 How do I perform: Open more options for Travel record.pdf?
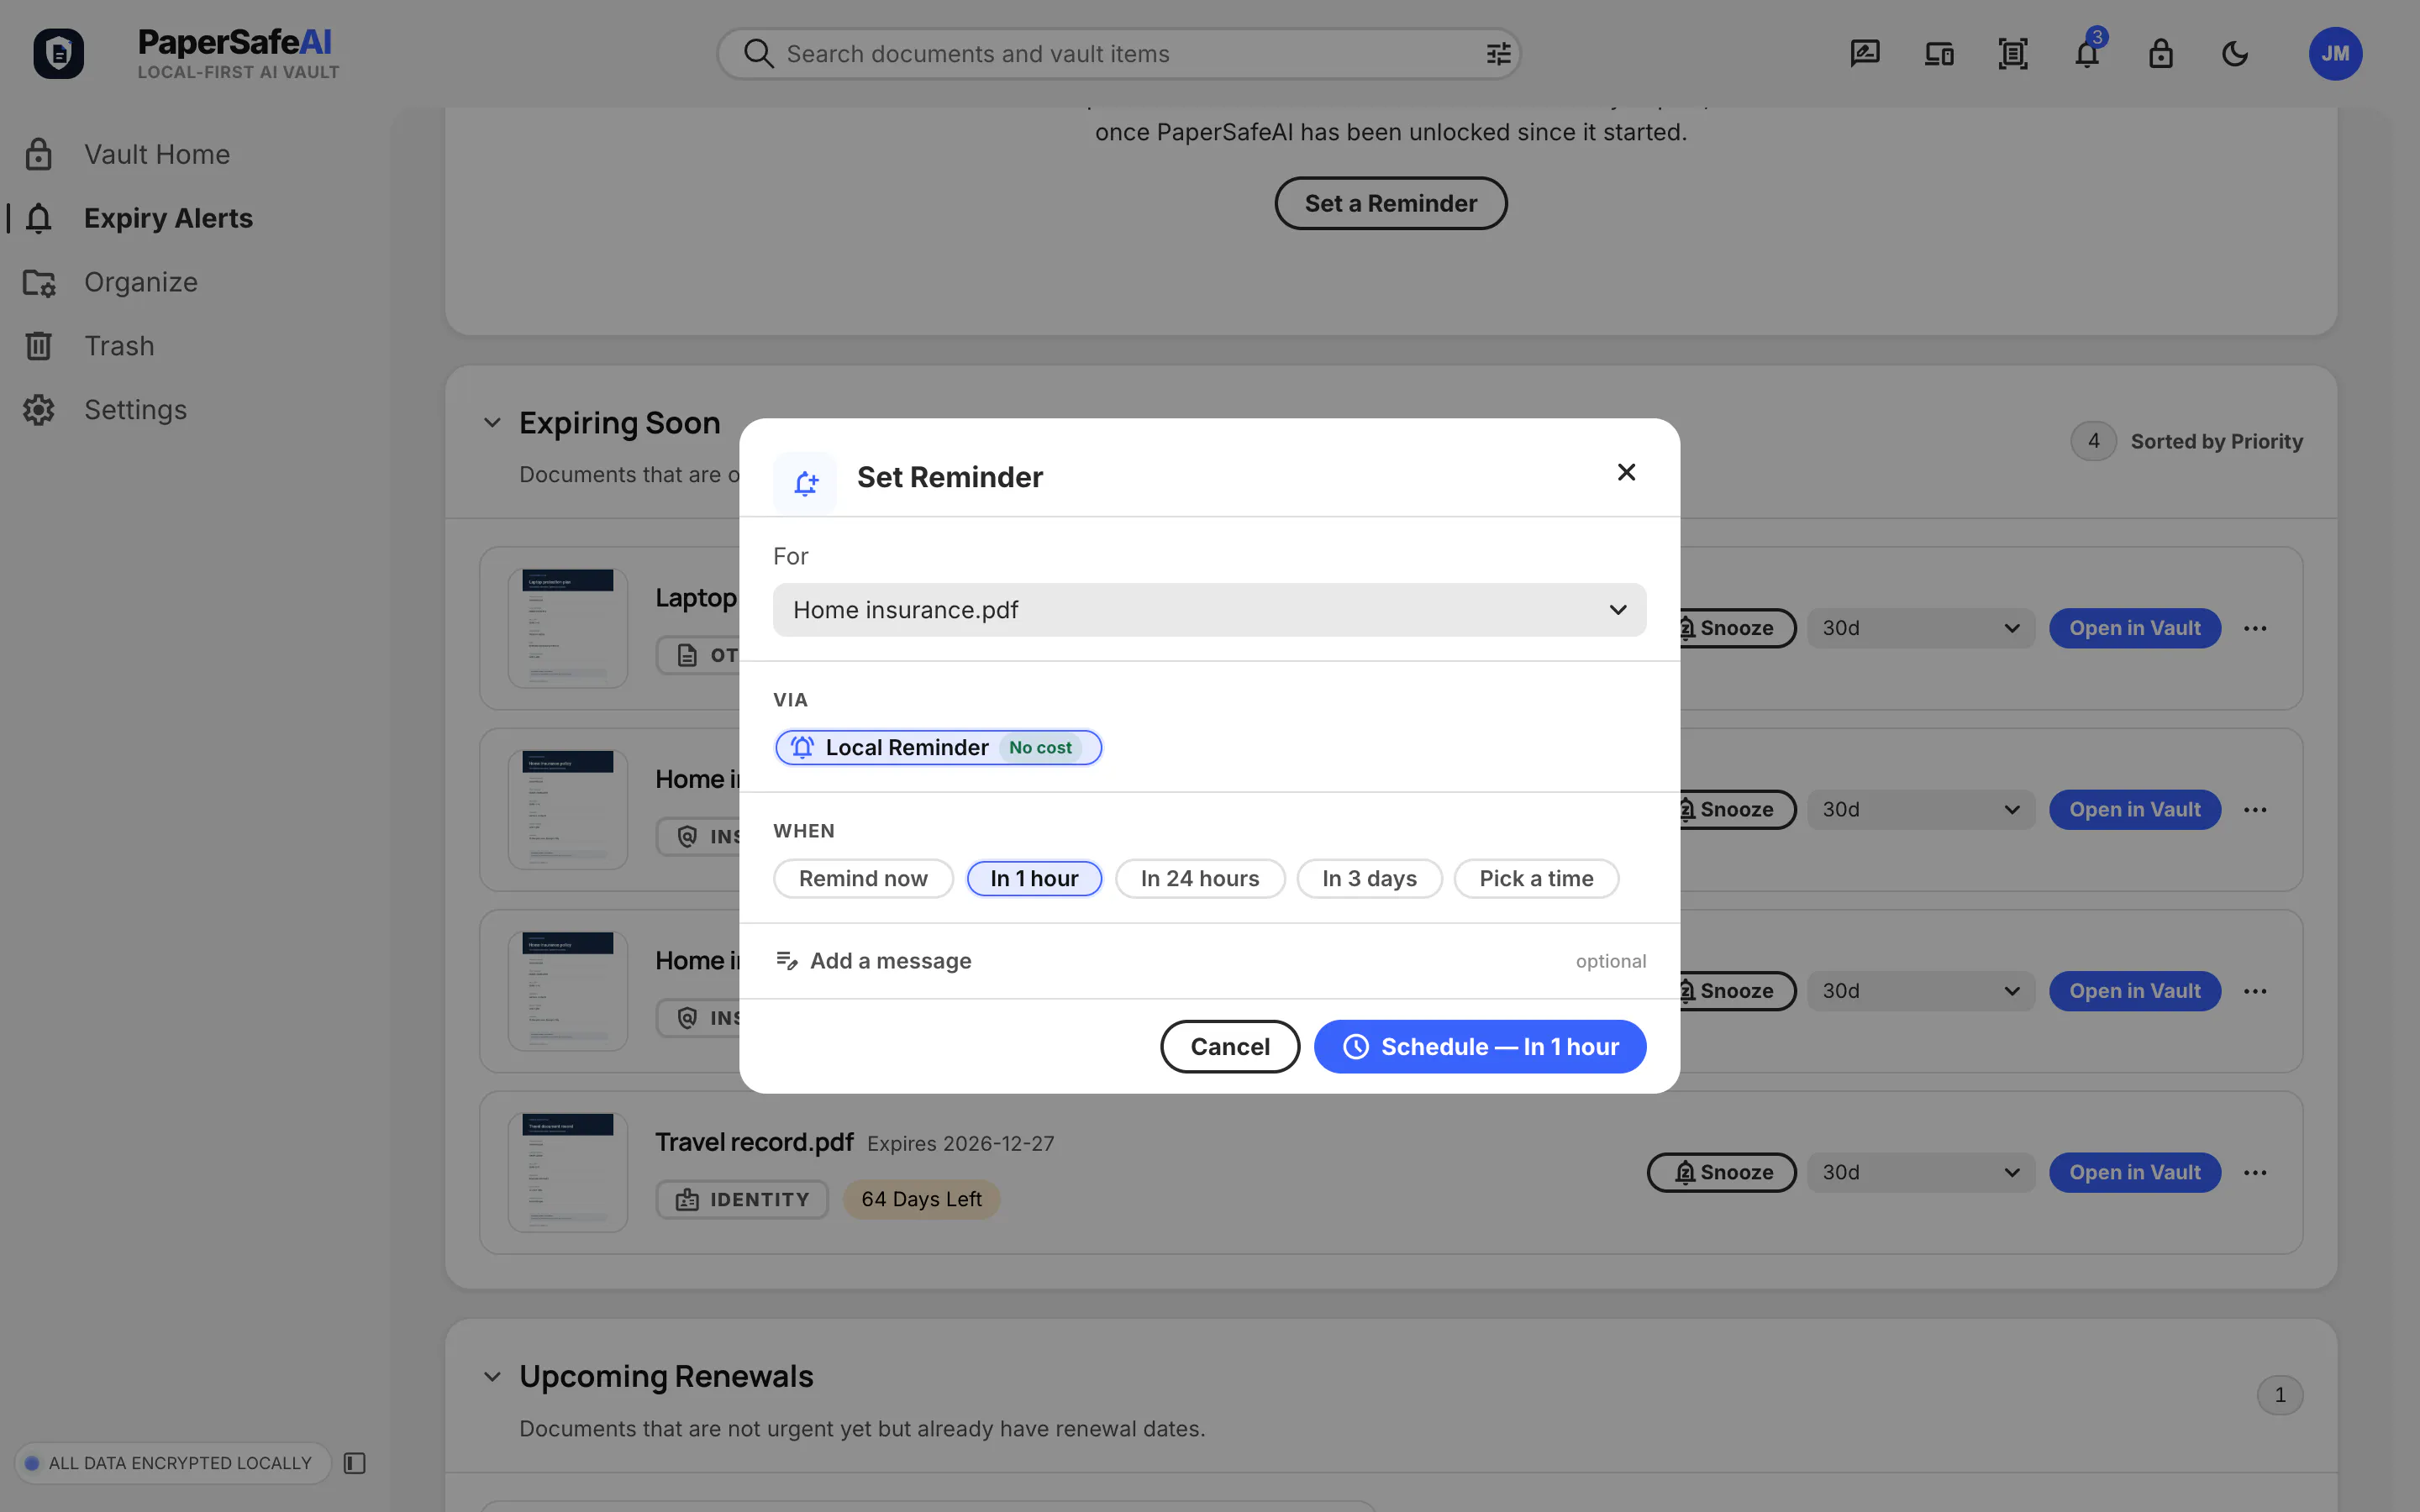coord(2255,1172)
